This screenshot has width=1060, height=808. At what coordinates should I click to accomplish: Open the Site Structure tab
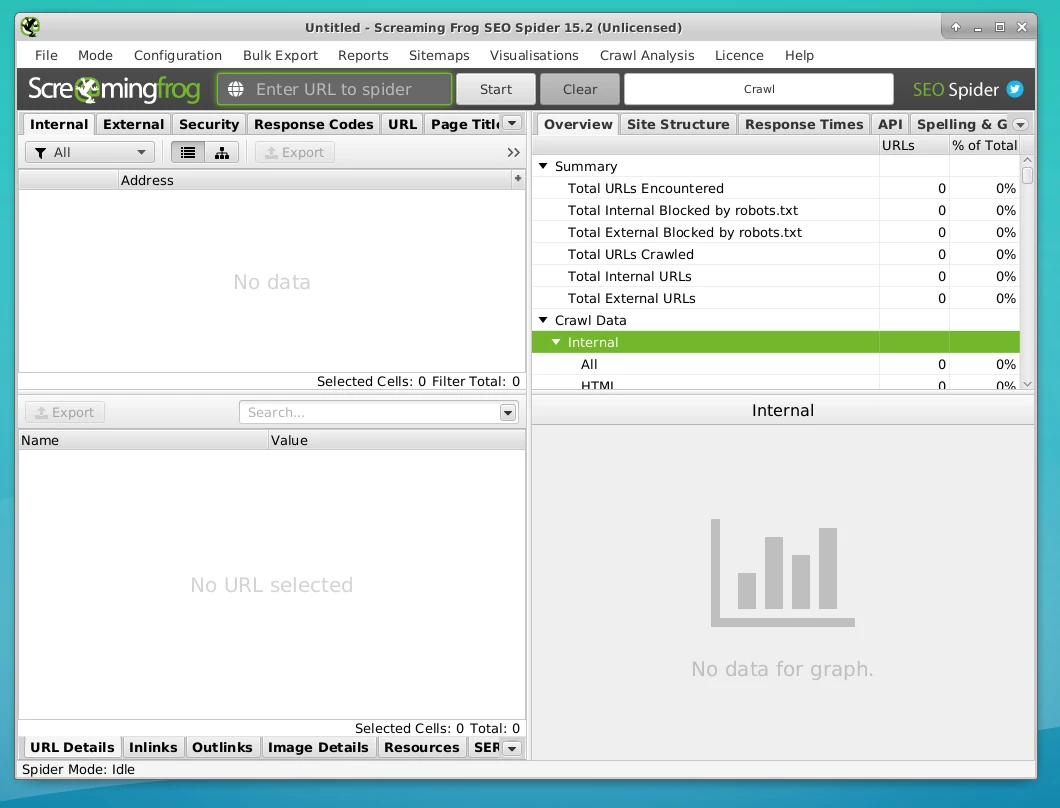(x=677, y=124)
